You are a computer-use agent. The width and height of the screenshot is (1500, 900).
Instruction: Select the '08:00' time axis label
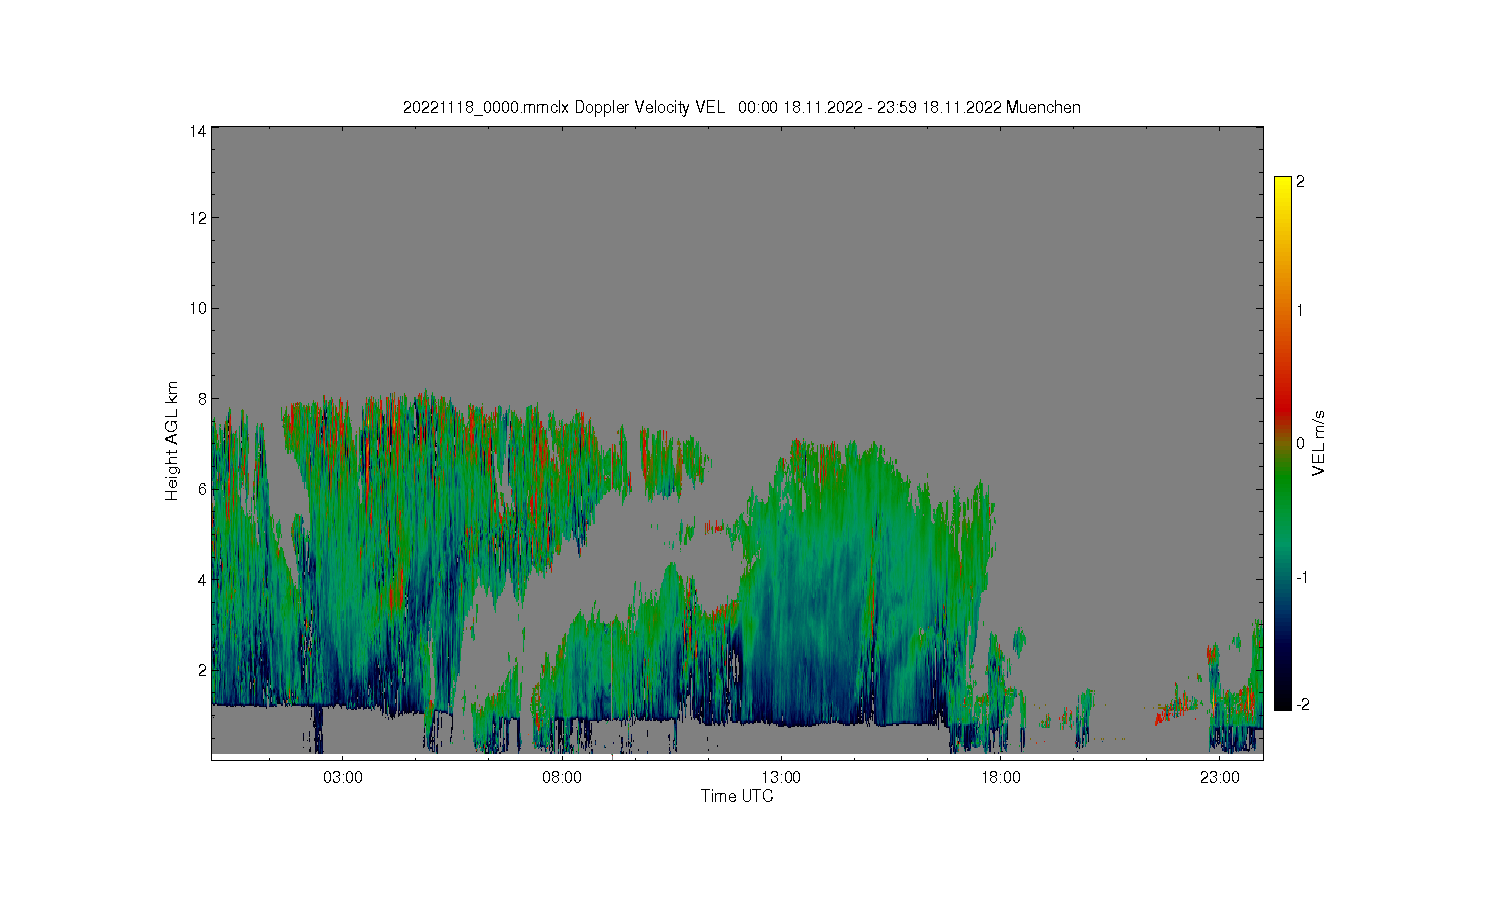click(562, 777)
